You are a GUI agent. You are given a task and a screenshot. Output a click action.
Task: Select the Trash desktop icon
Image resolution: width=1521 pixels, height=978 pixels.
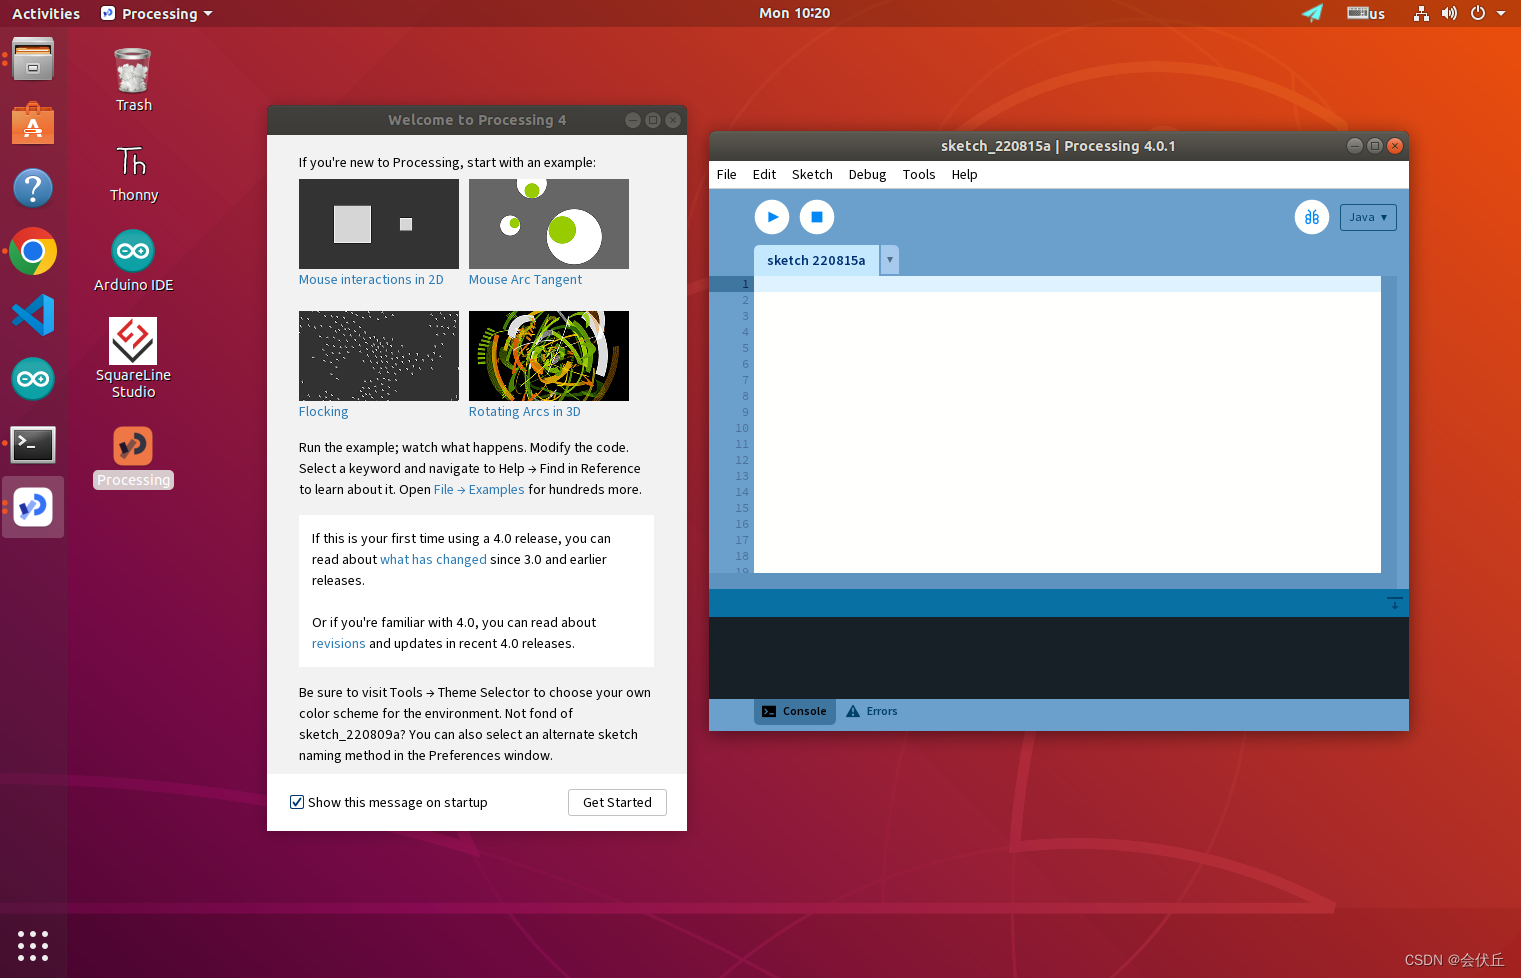[x=133, y=80]
